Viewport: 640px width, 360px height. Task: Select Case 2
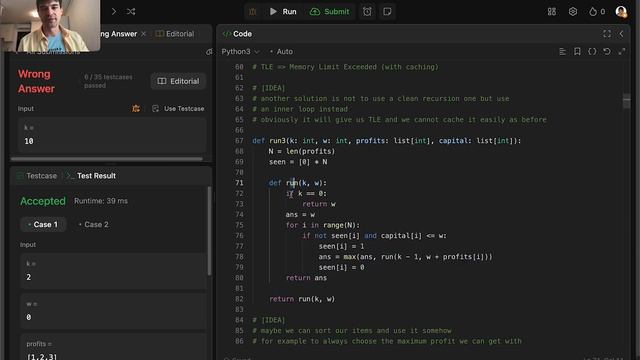93,224
